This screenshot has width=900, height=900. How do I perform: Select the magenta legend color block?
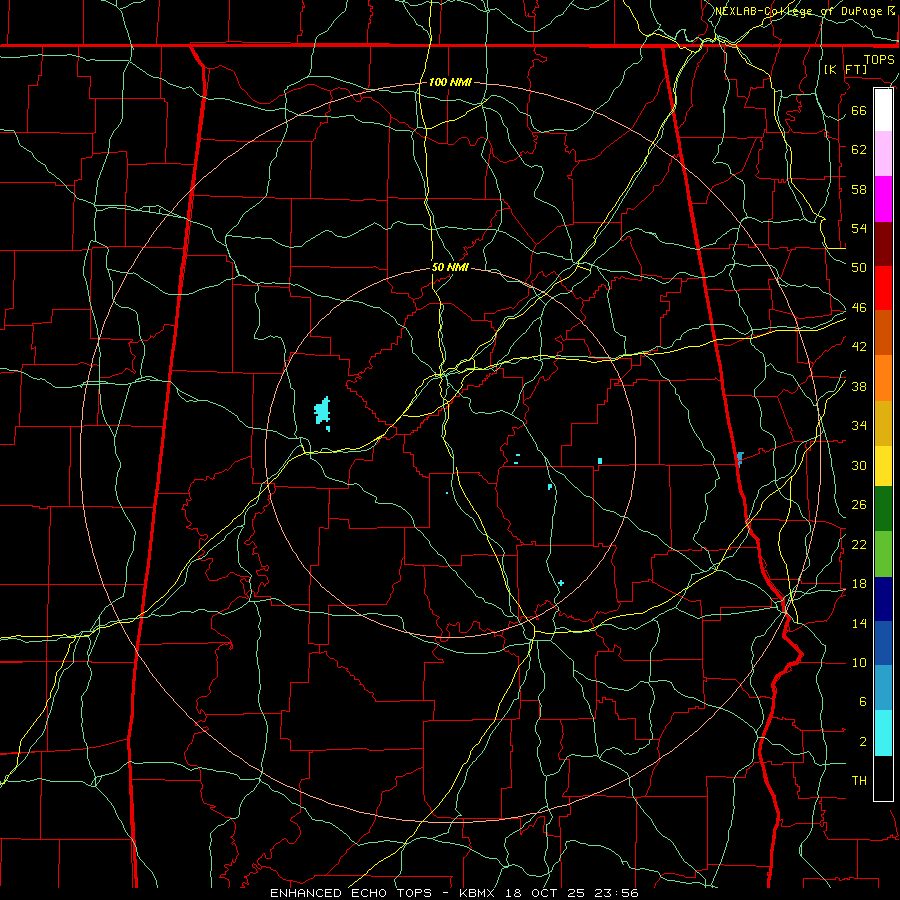[x=883, y=199]
